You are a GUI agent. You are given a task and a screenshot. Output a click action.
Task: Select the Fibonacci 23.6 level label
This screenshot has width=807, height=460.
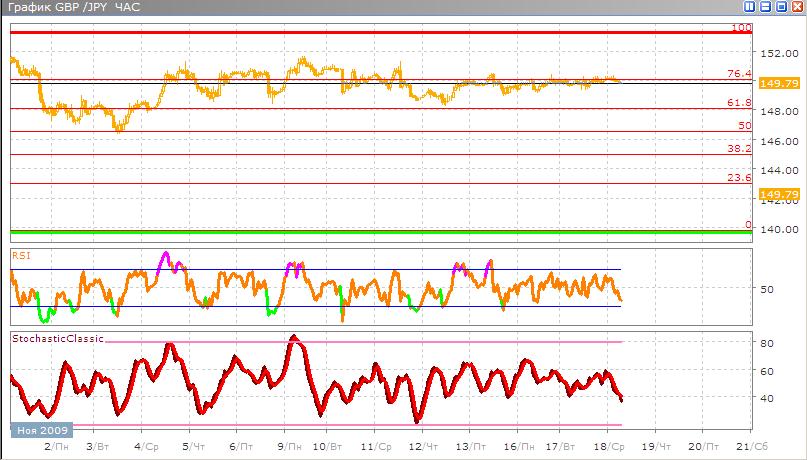(739, 177)
